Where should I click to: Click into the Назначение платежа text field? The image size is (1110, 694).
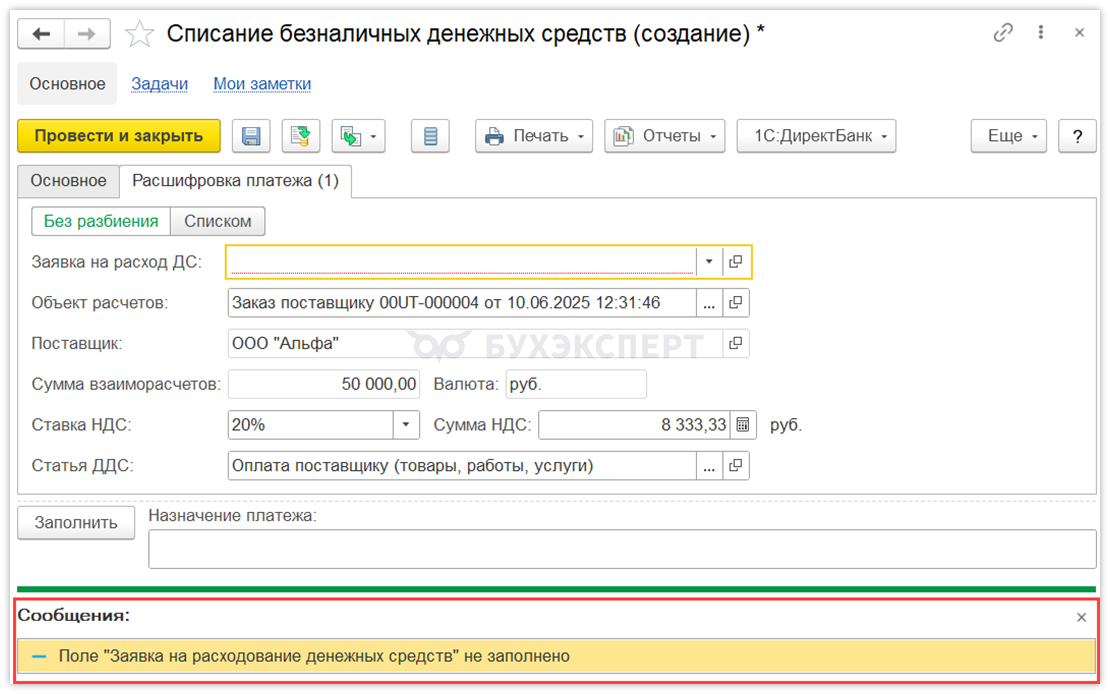coord(621,549)
